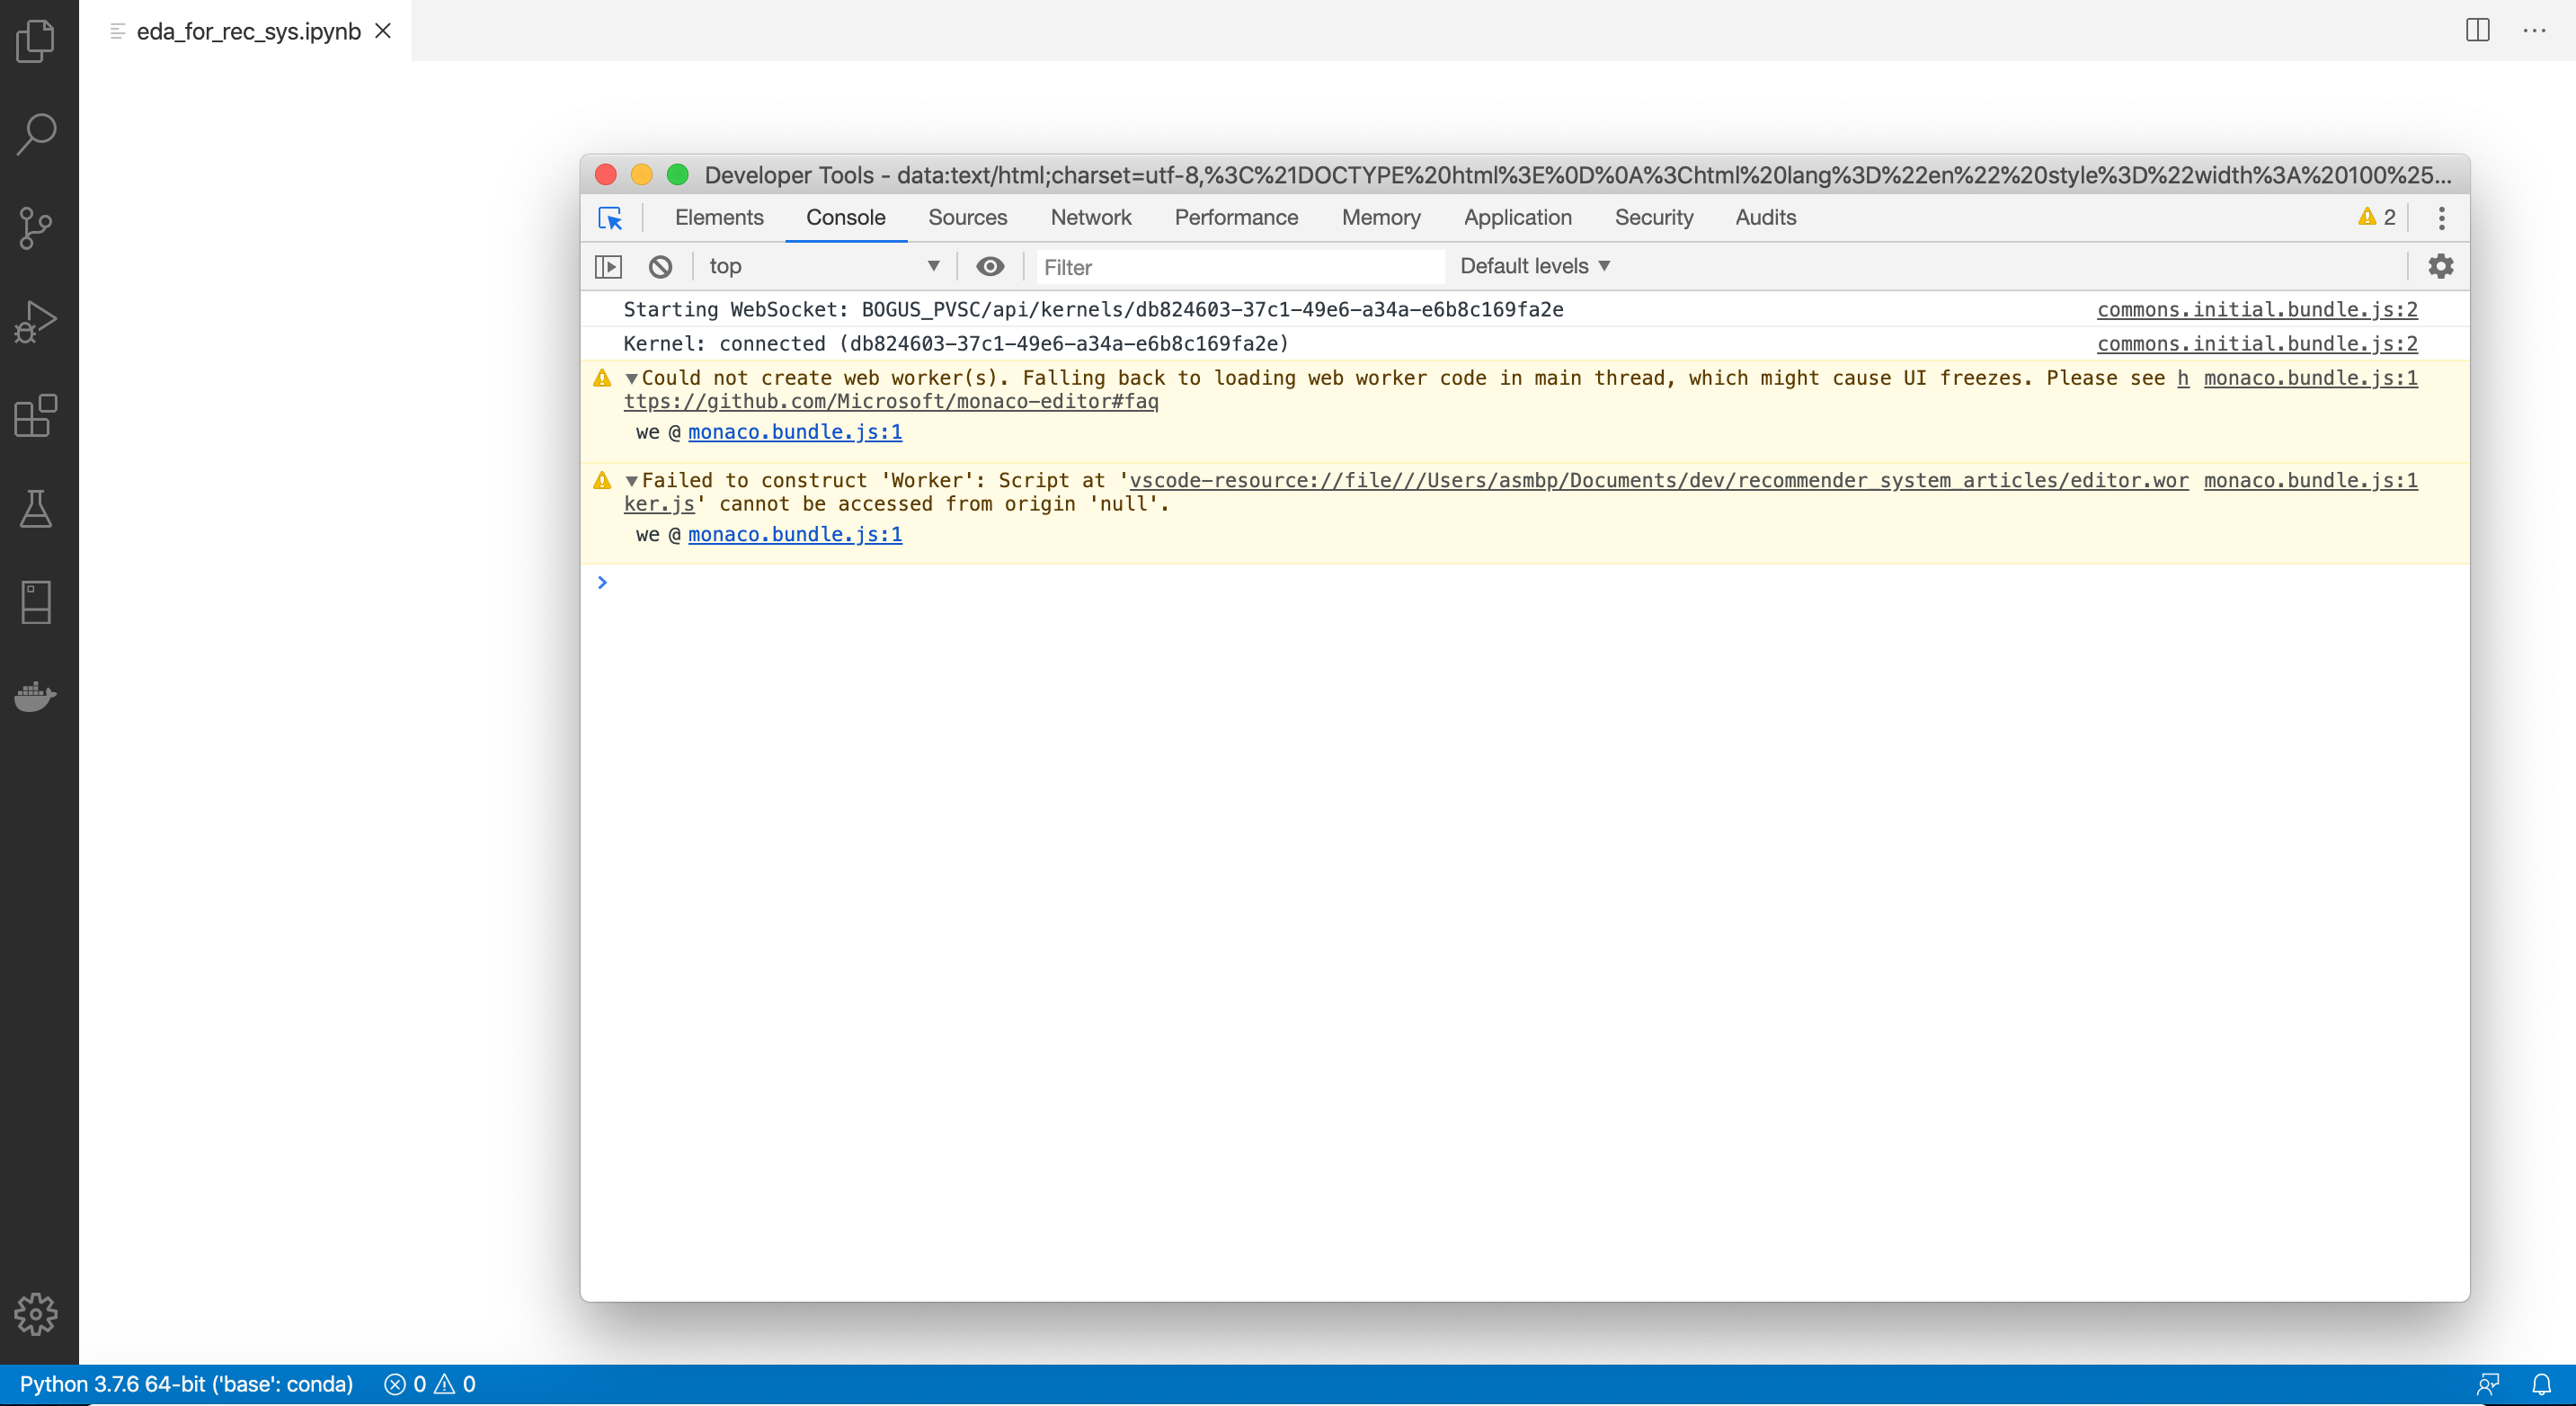Open DevTools console settings gear

pyautogui.click(x=2441, y=266)
